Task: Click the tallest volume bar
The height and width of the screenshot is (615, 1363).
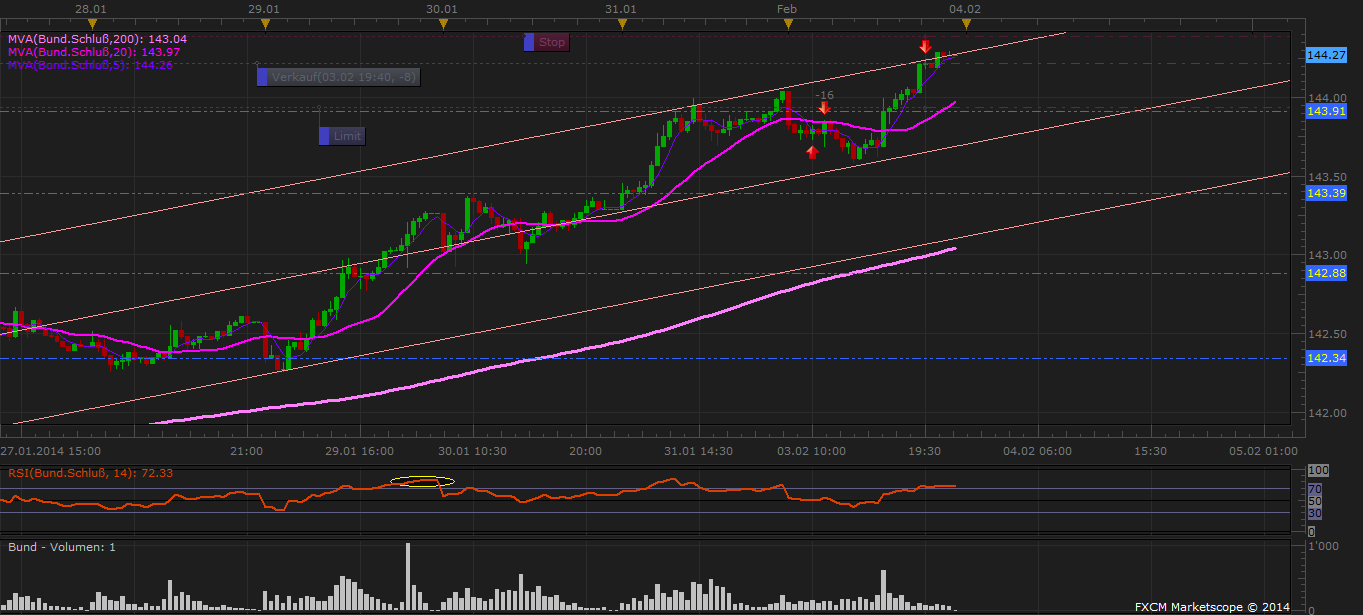Action: [408, 577]
